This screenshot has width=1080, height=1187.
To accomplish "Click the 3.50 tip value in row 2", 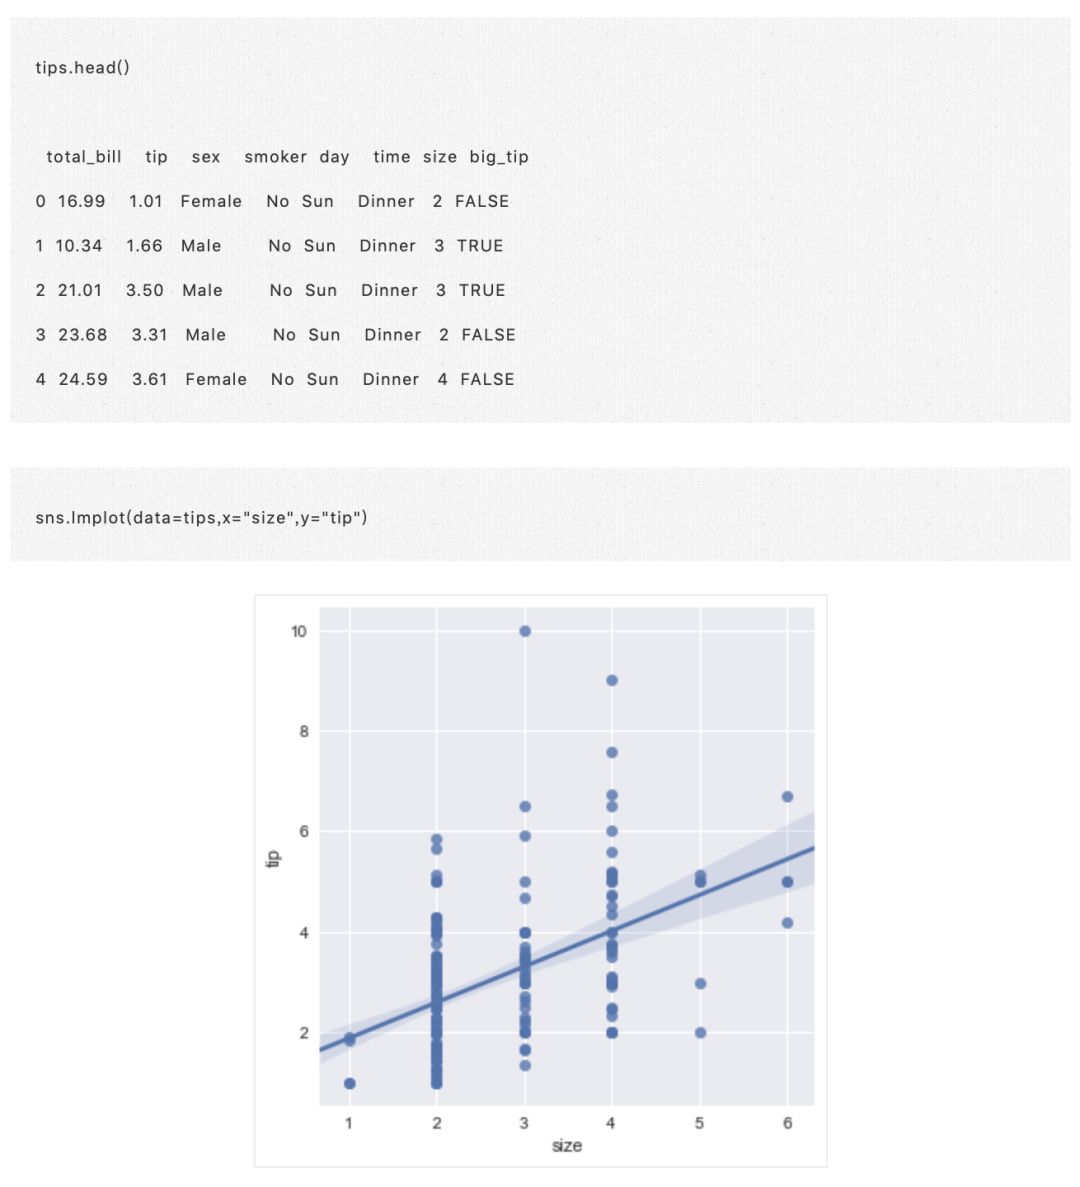I will click(145, 290).
